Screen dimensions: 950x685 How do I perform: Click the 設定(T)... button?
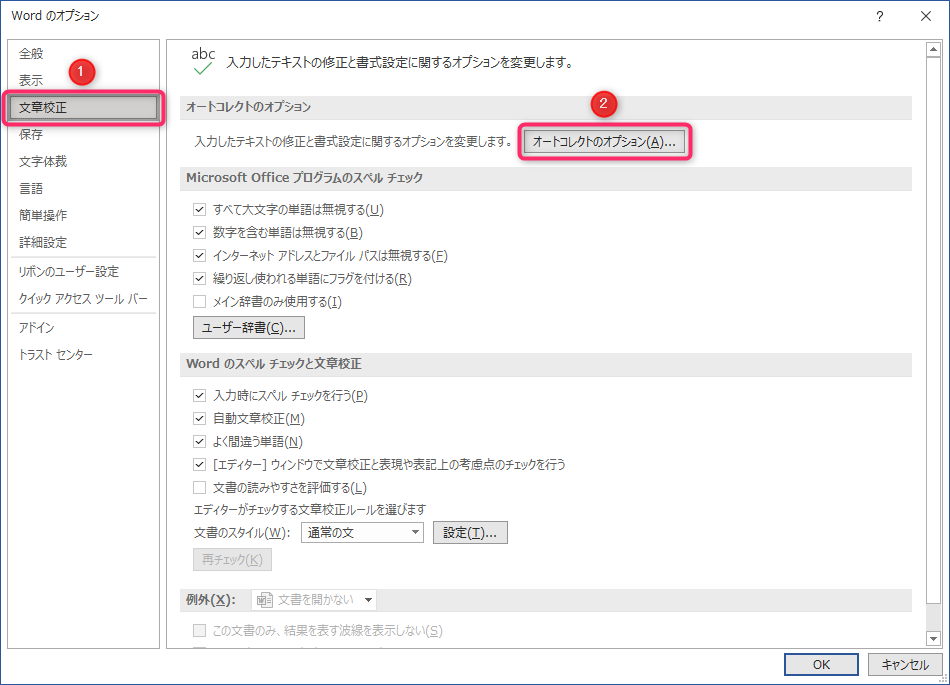tap(470, 533)
